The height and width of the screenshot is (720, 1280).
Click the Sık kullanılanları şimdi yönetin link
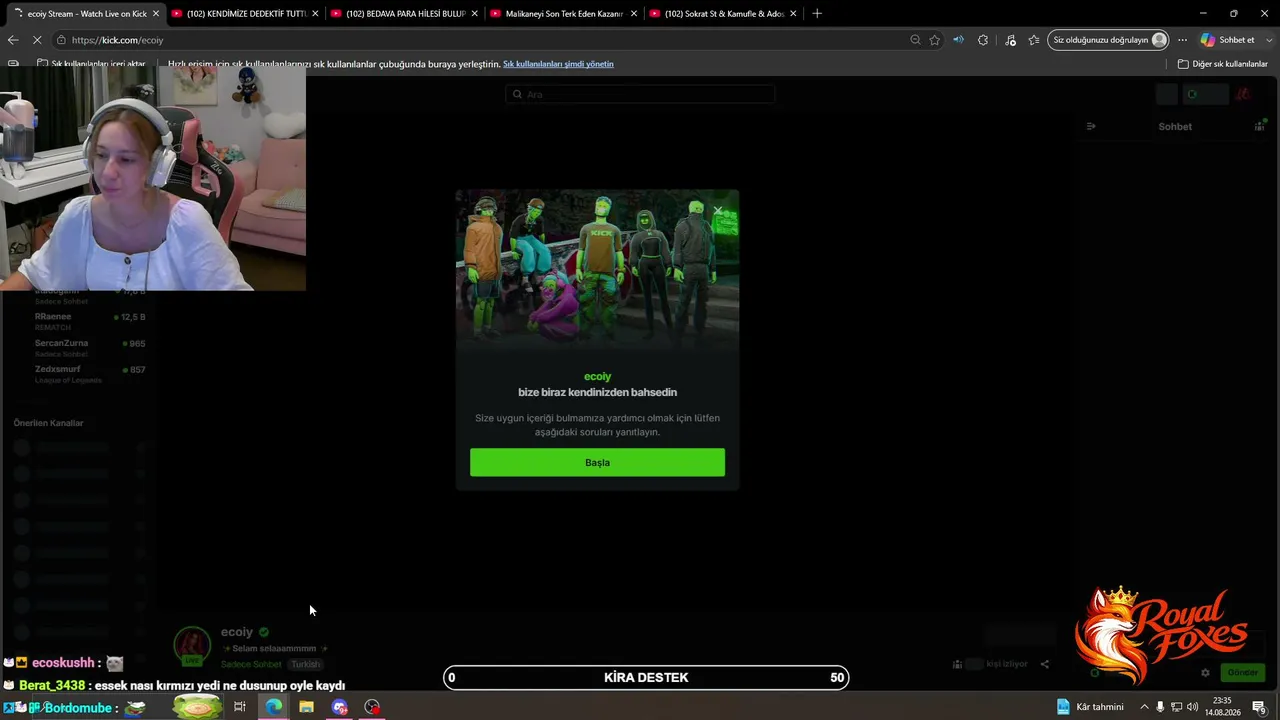[x=558, y=64]
